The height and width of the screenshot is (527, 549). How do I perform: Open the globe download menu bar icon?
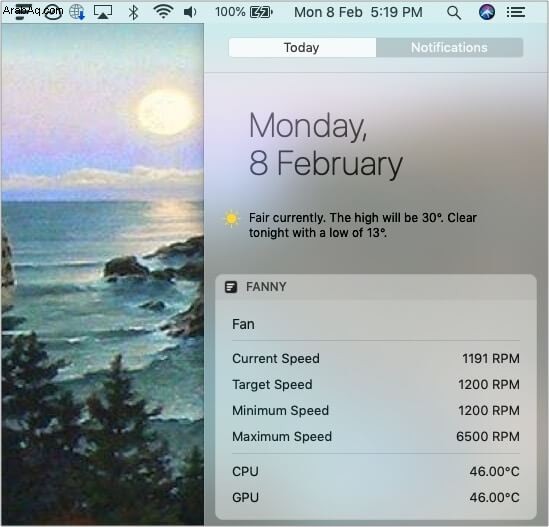(77, 12)
